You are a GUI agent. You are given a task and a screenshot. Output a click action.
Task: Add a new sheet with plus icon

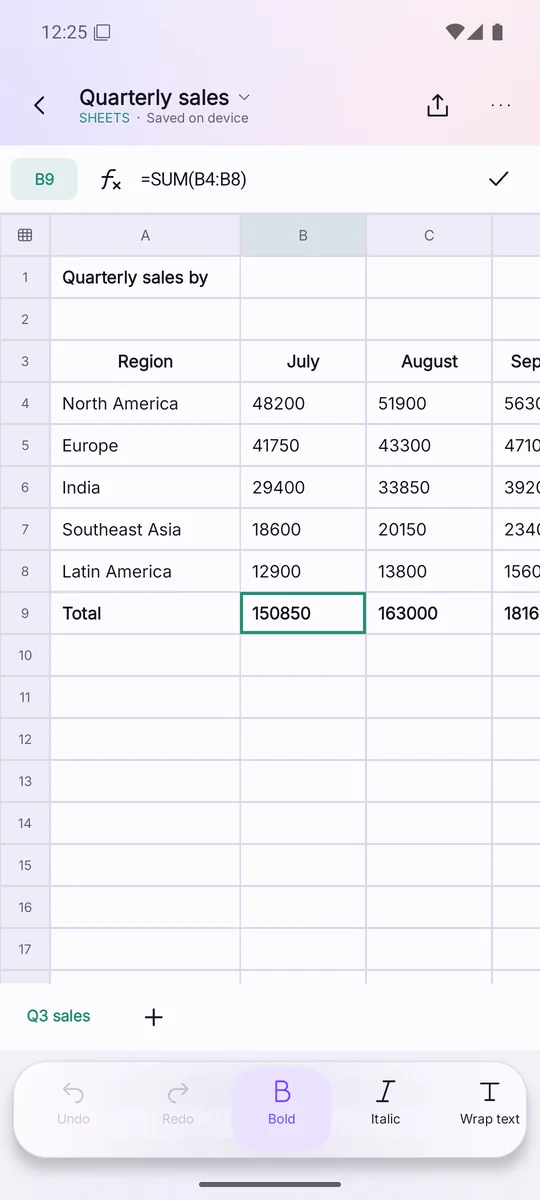pos(153,1017)
